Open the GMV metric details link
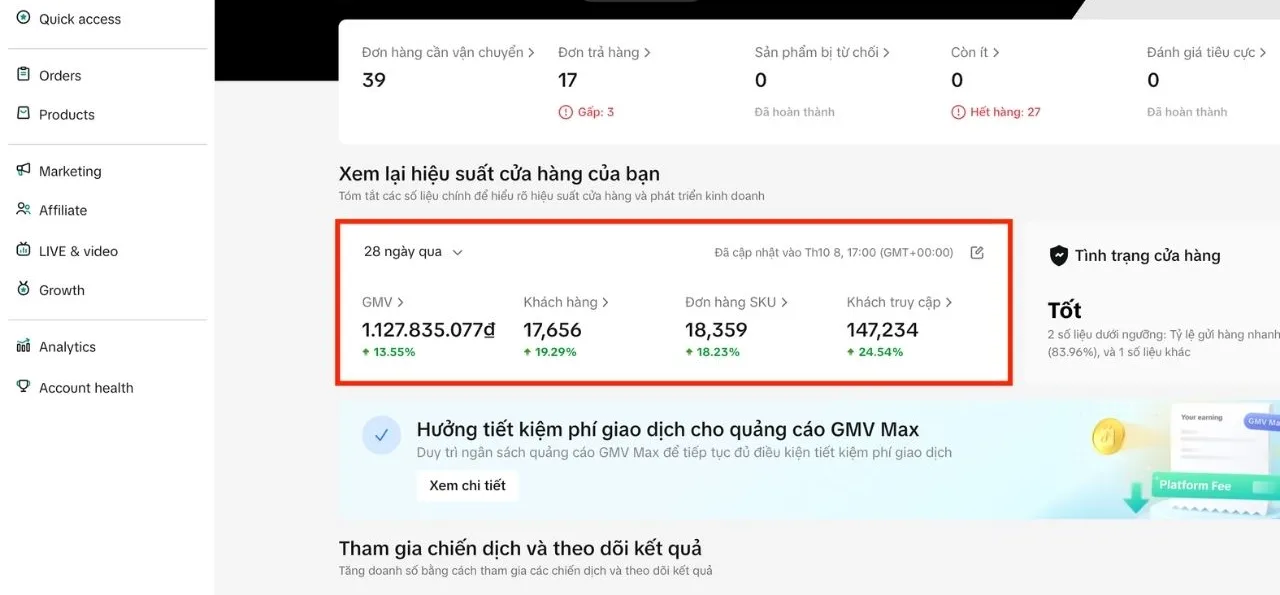Viewport: 1280px width, 595px height. tap(383, 302)
